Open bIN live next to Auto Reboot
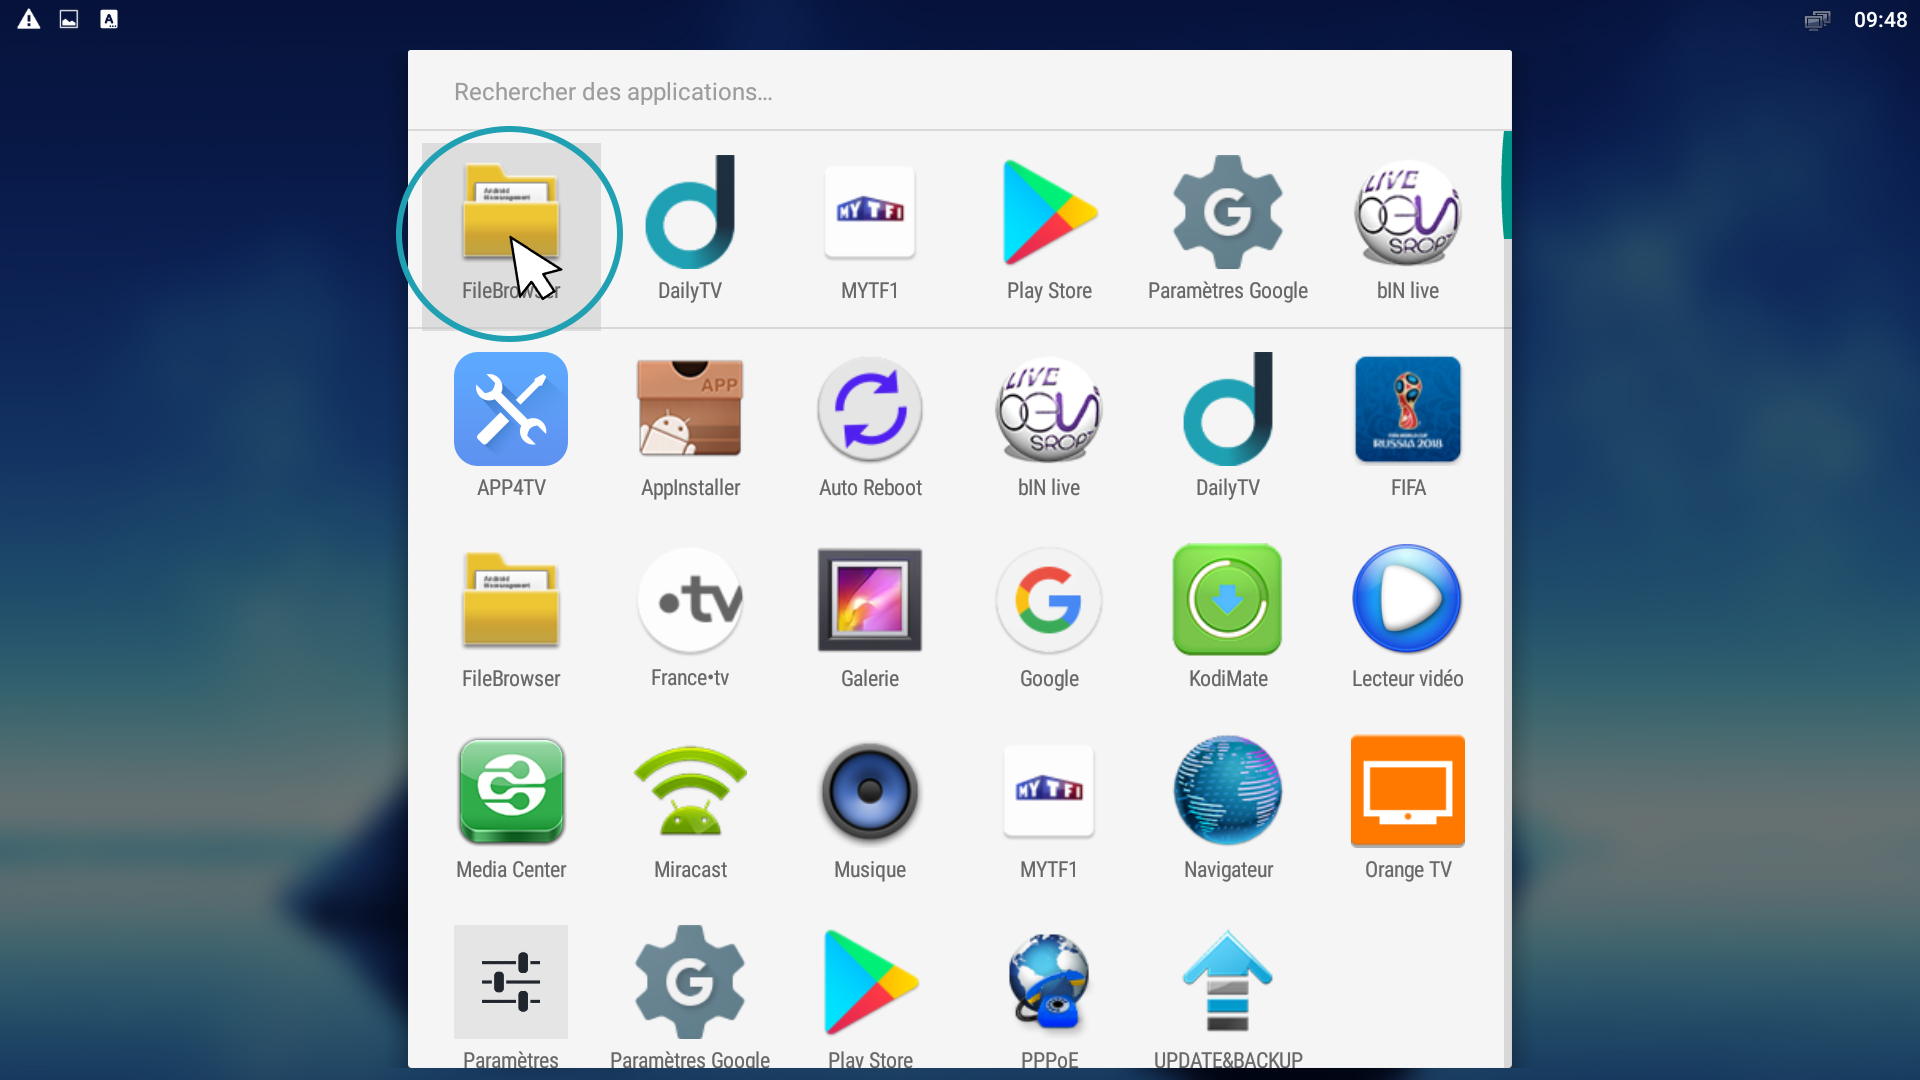 [x=1049, y=426]
